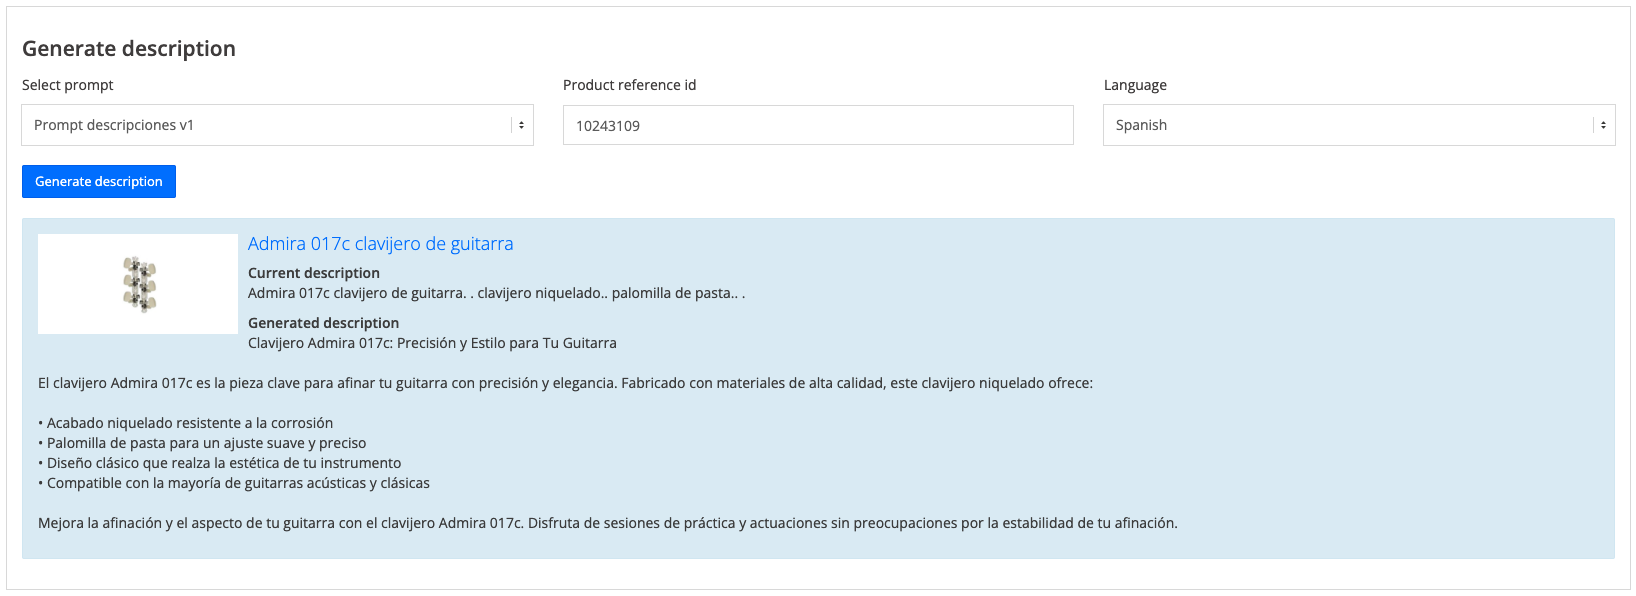Open the Admira 017c clavijero product link
This screenshot has width=1636, height=596.
pos(380,244)
